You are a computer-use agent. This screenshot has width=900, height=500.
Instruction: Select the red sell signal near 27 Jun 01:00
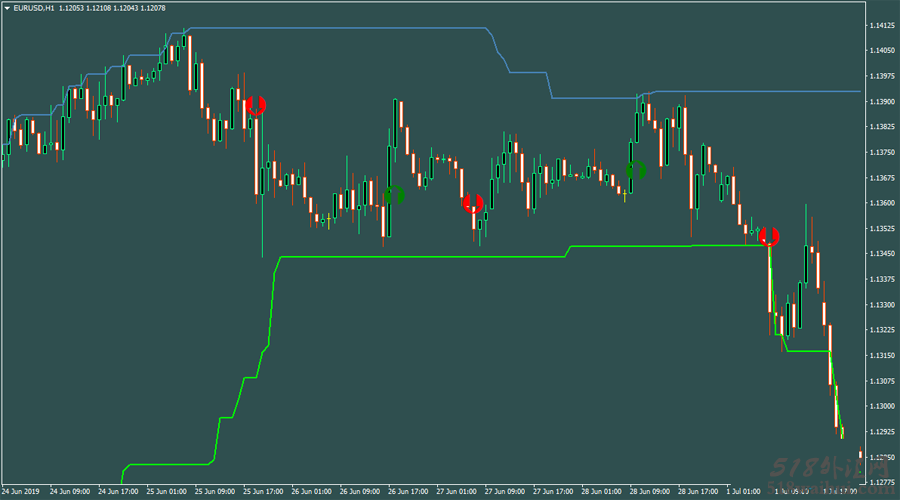[473, 203]
